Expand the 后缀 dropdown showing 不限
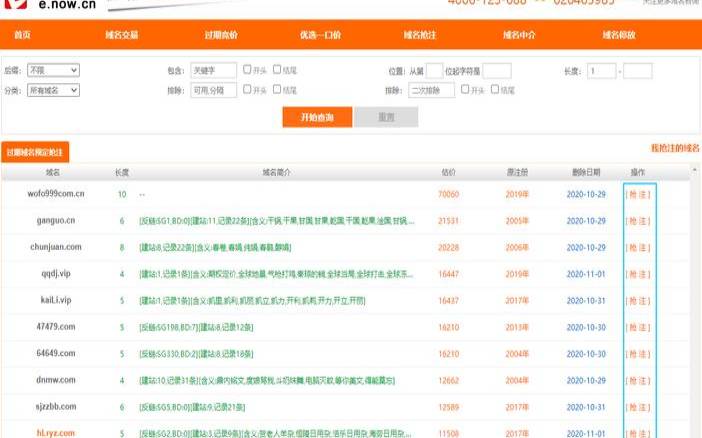702x438 pixels. coord(53,70)
